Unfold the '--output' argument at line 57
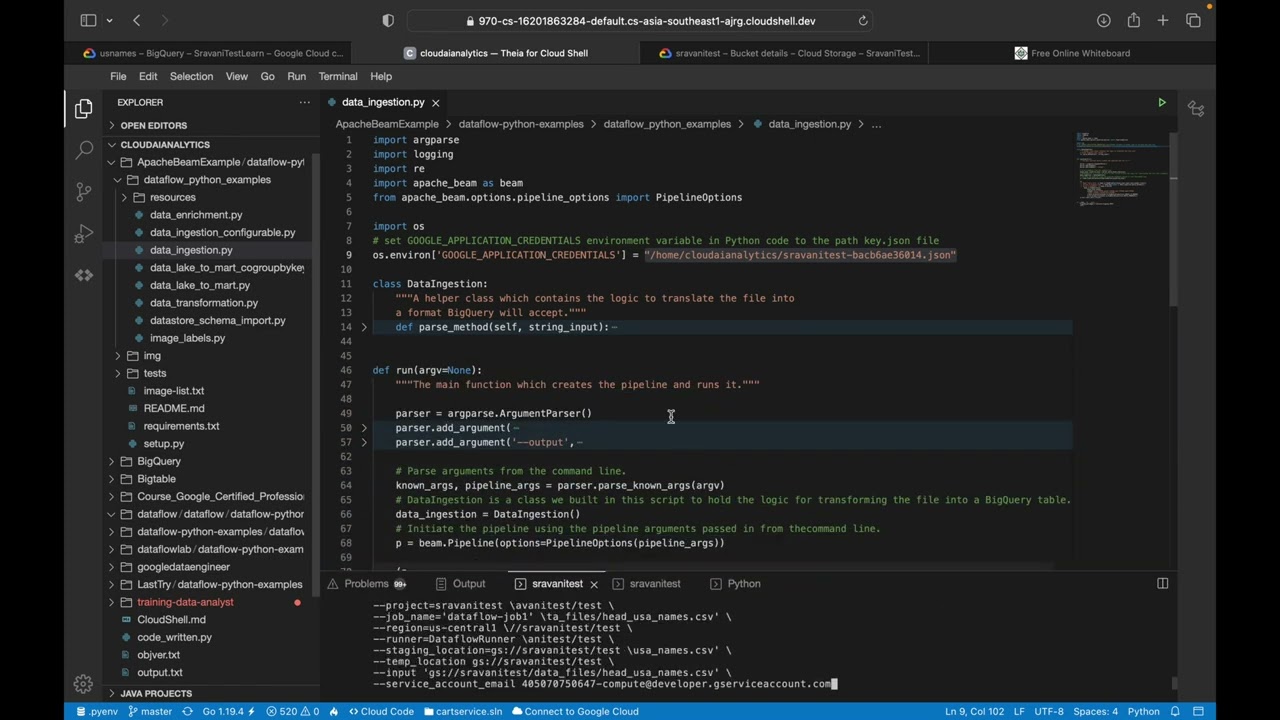The height and width of the screenshot is (720, 1280). pyautogui.click(x=364, y=442)
